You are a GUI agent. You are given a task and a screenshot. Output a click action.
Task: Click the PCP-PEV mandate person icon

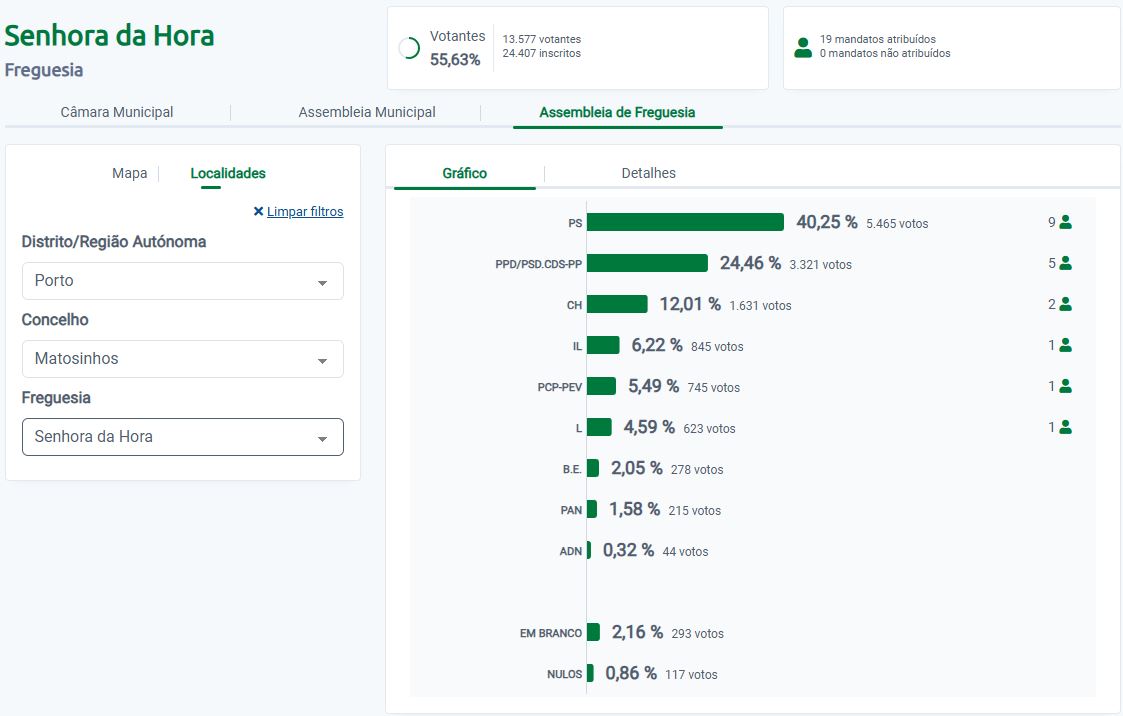coord(1065,386)
